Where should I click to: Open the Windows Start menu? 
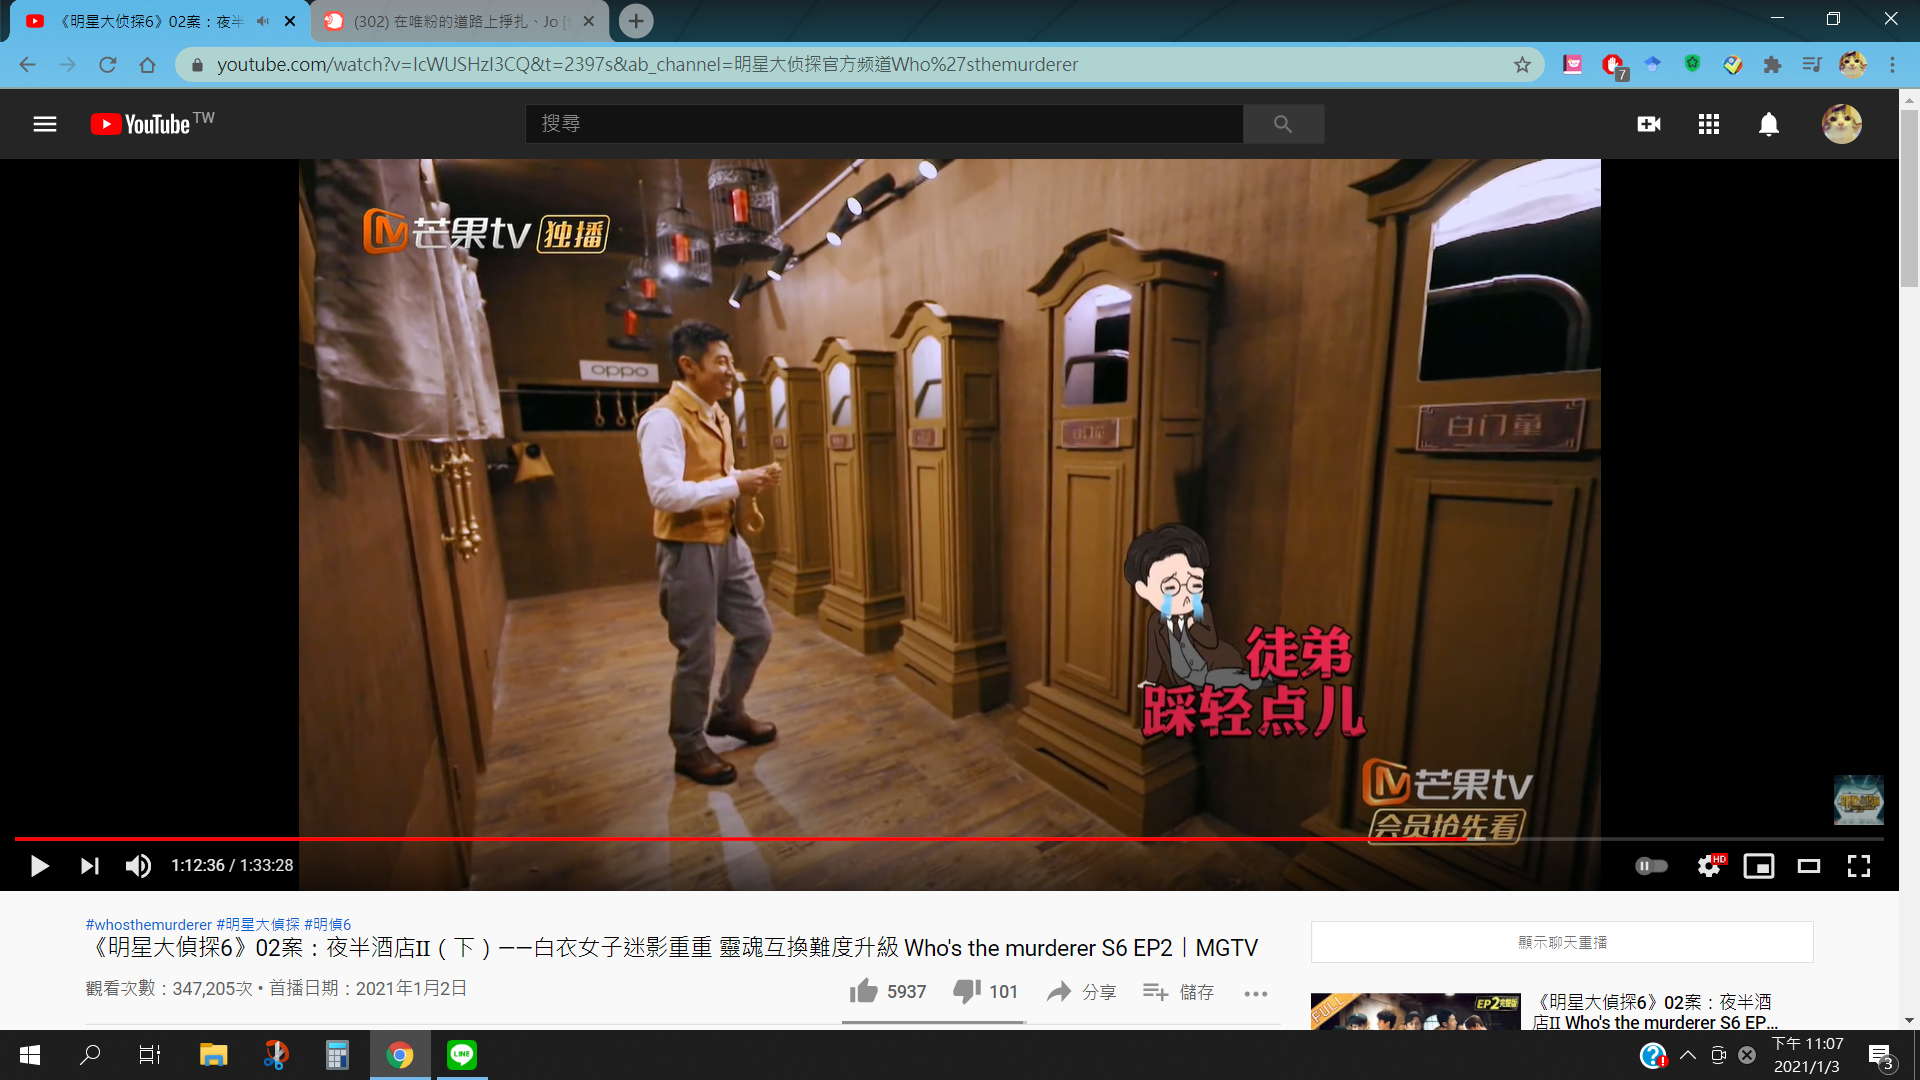(30, 1055)
